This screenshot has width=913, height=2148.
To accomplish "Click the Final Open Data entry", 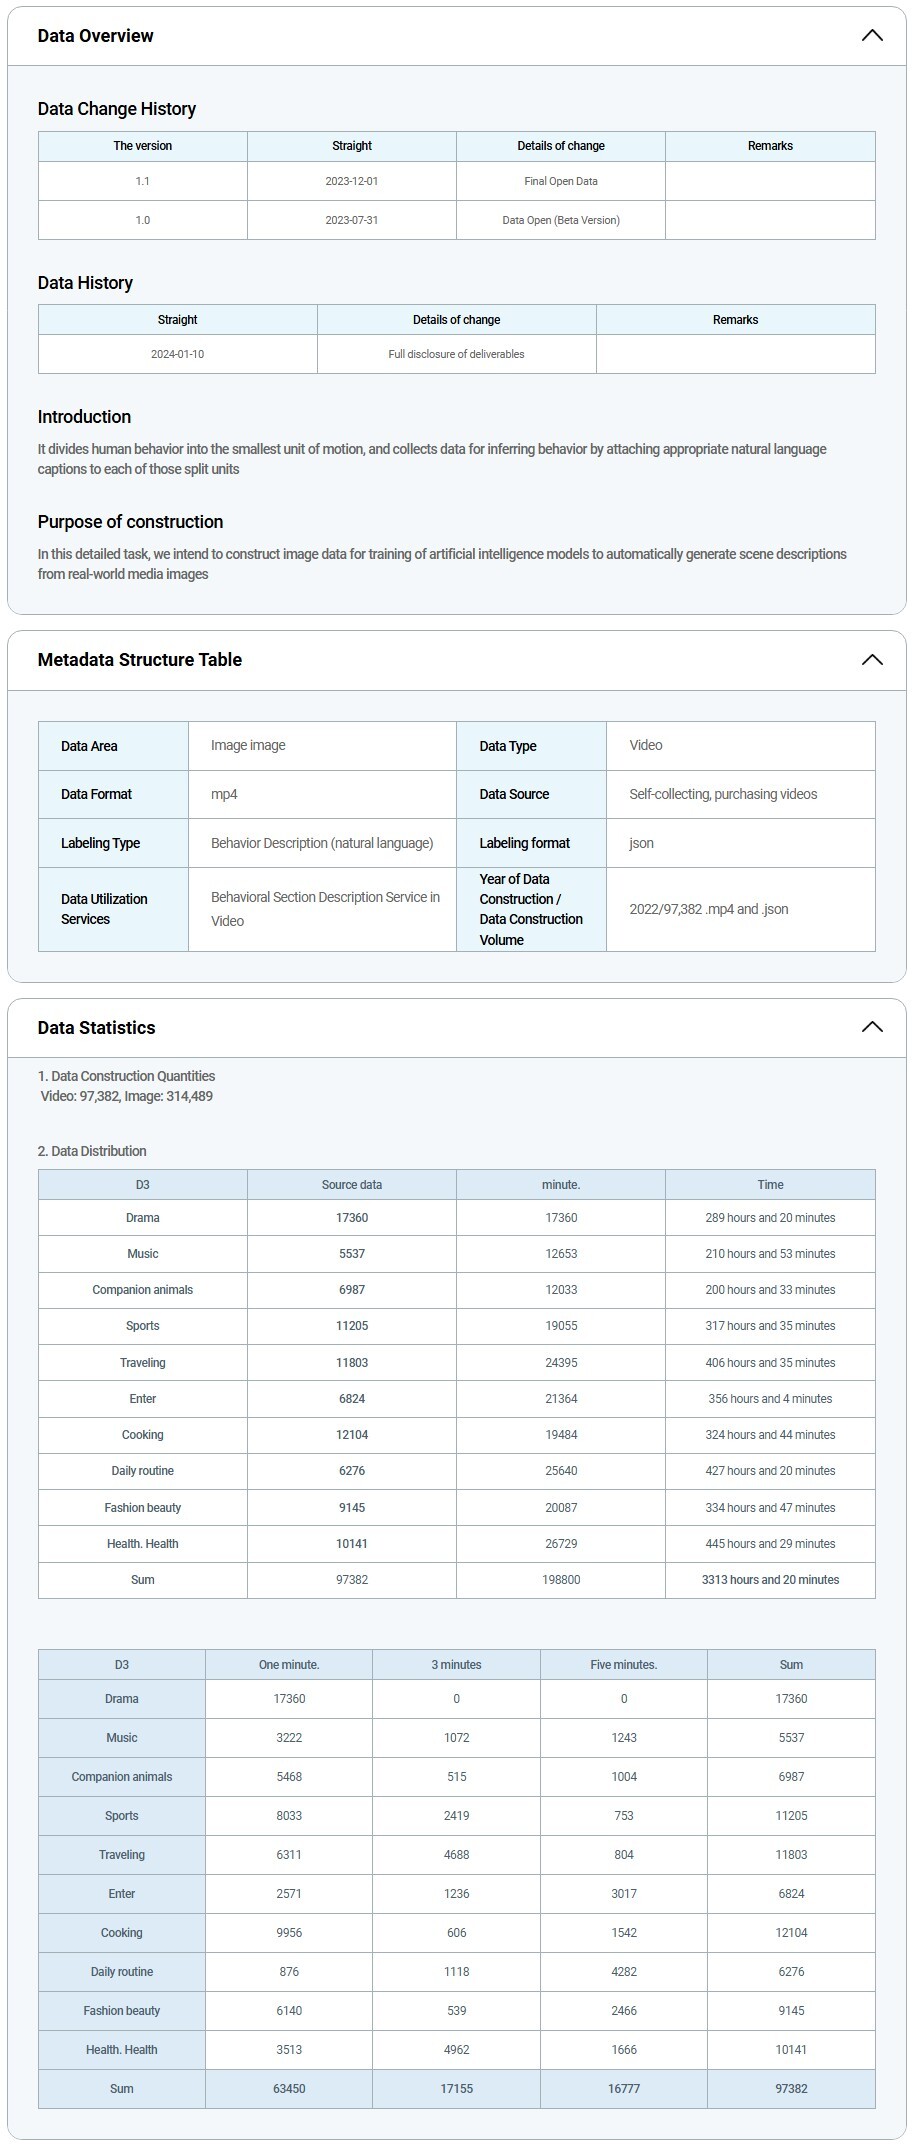I will coord(560,181).
